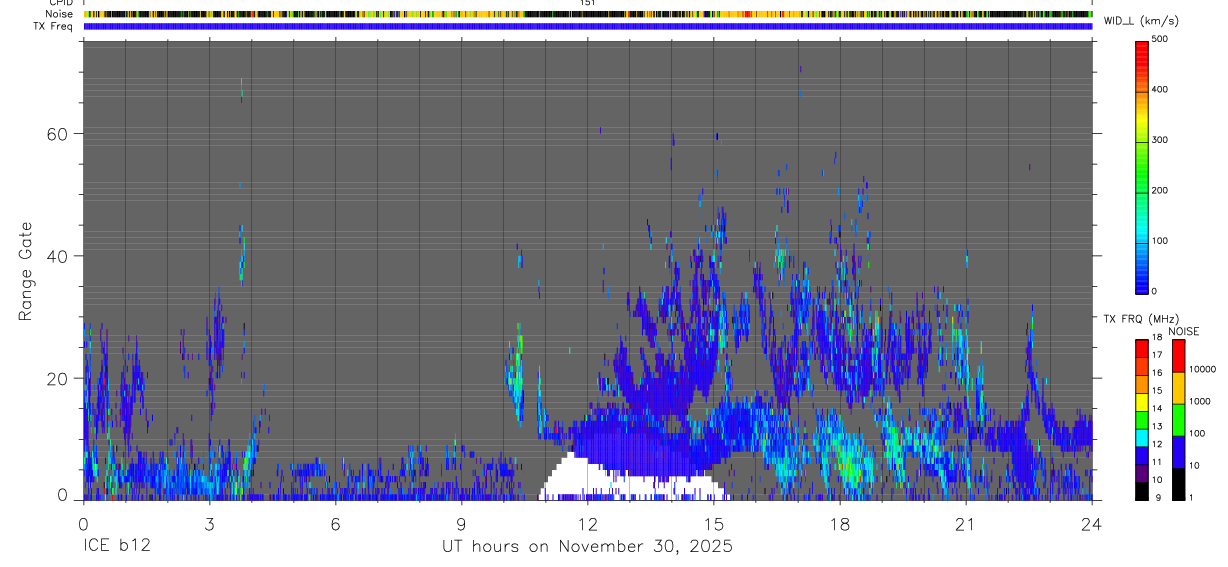Click the UT hour tick '3'

[209, 522]
